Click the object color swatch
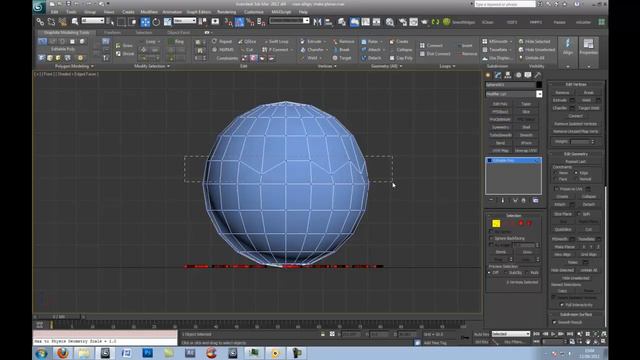This screenshot has height=360, width=640. pos(539,85)
